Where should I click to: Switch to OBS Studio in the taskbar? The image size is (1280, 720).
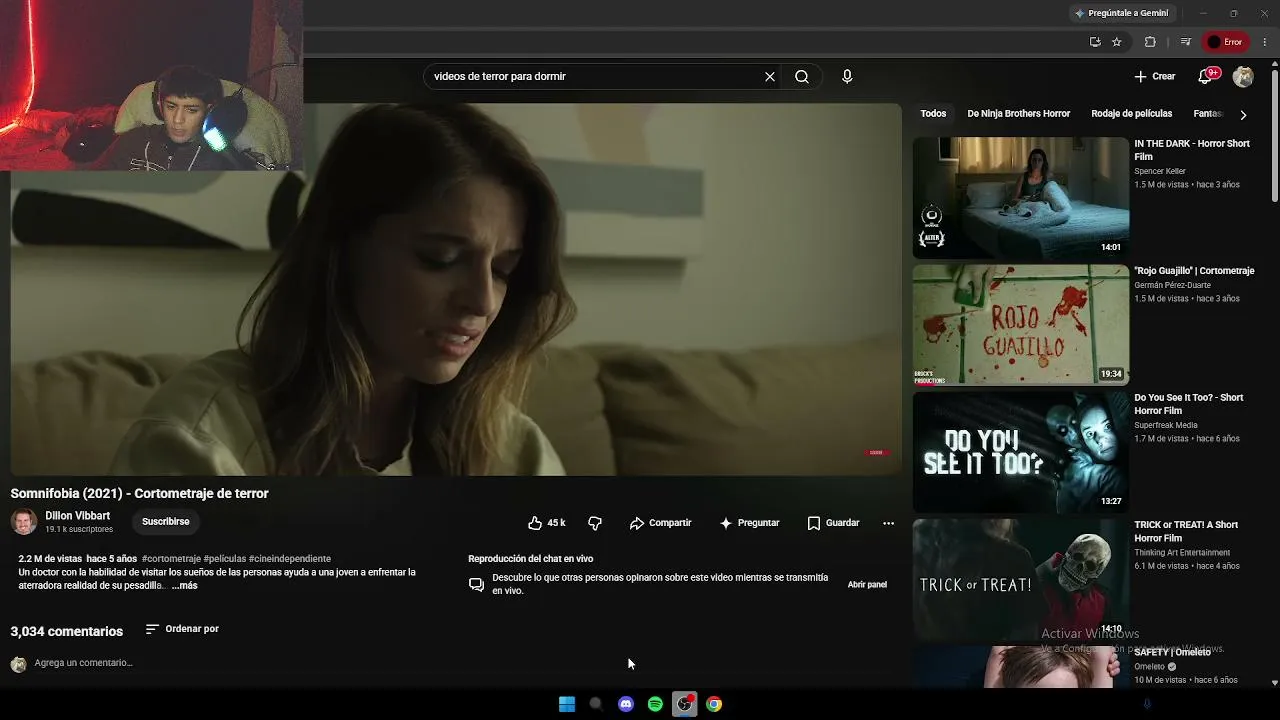[x=684, y=704]
